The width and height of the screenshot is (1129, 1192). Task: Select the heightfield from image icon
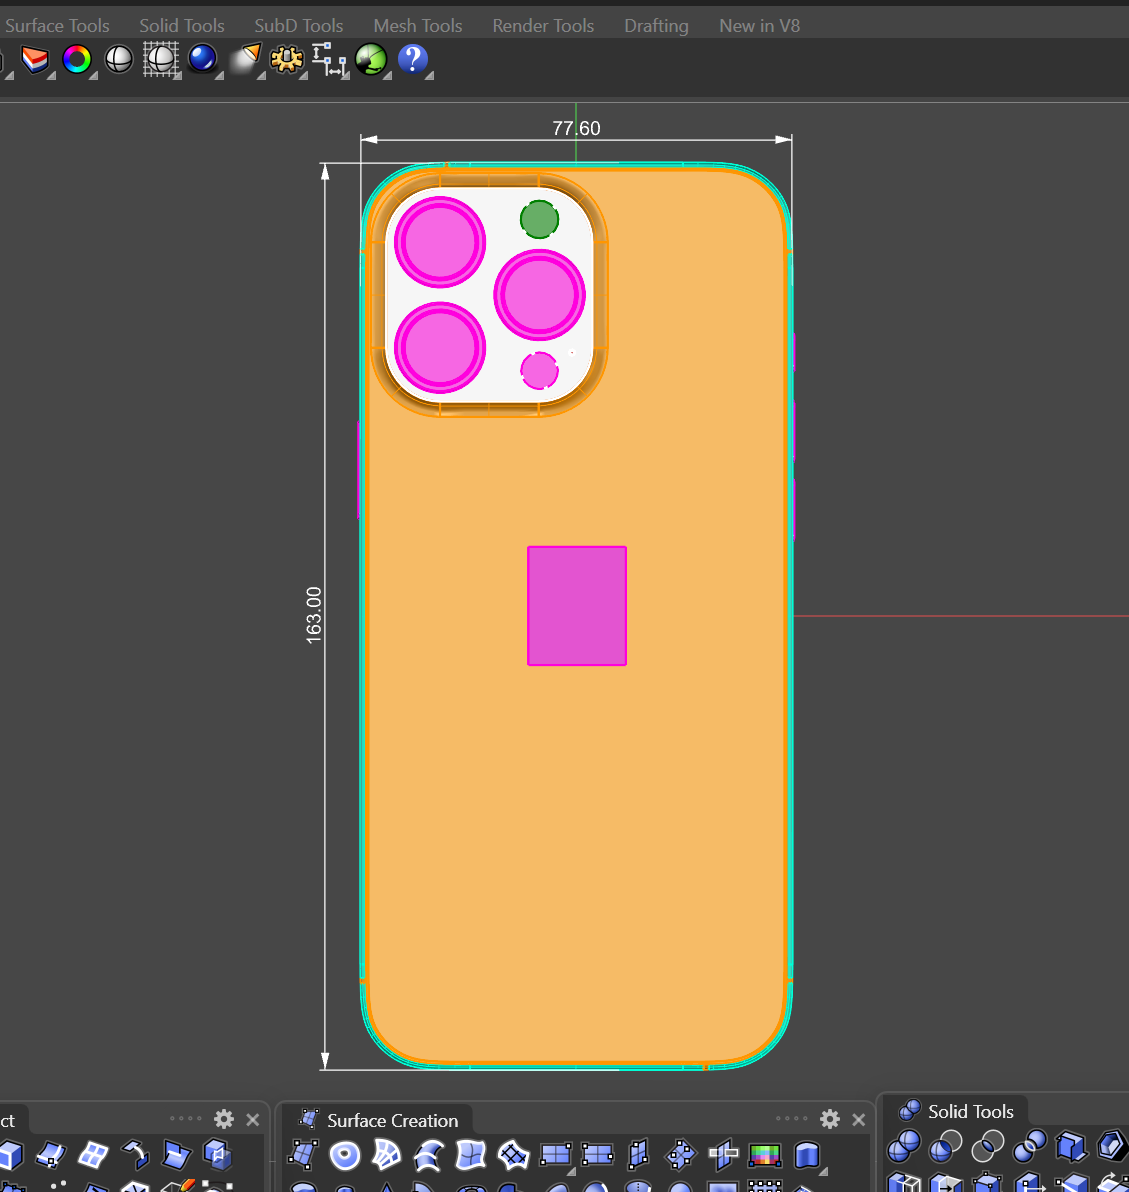(765, 1156)
